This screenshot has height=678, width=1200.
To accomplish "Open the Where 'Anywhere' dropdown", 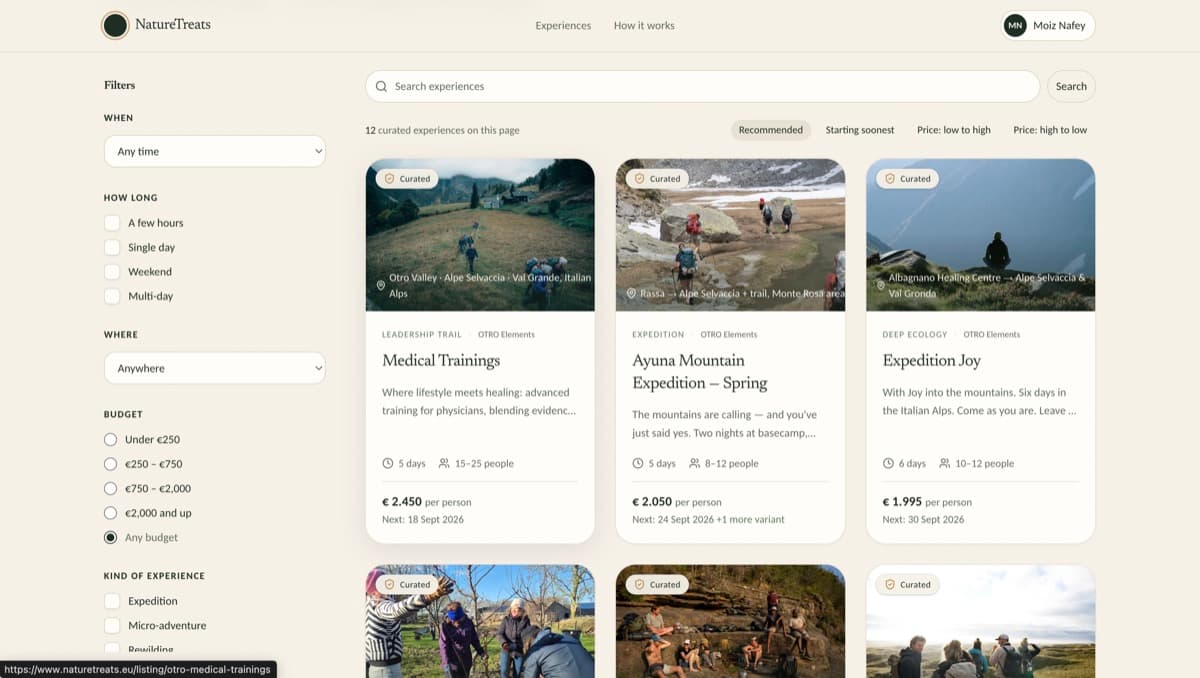I will tap(215, 368).
